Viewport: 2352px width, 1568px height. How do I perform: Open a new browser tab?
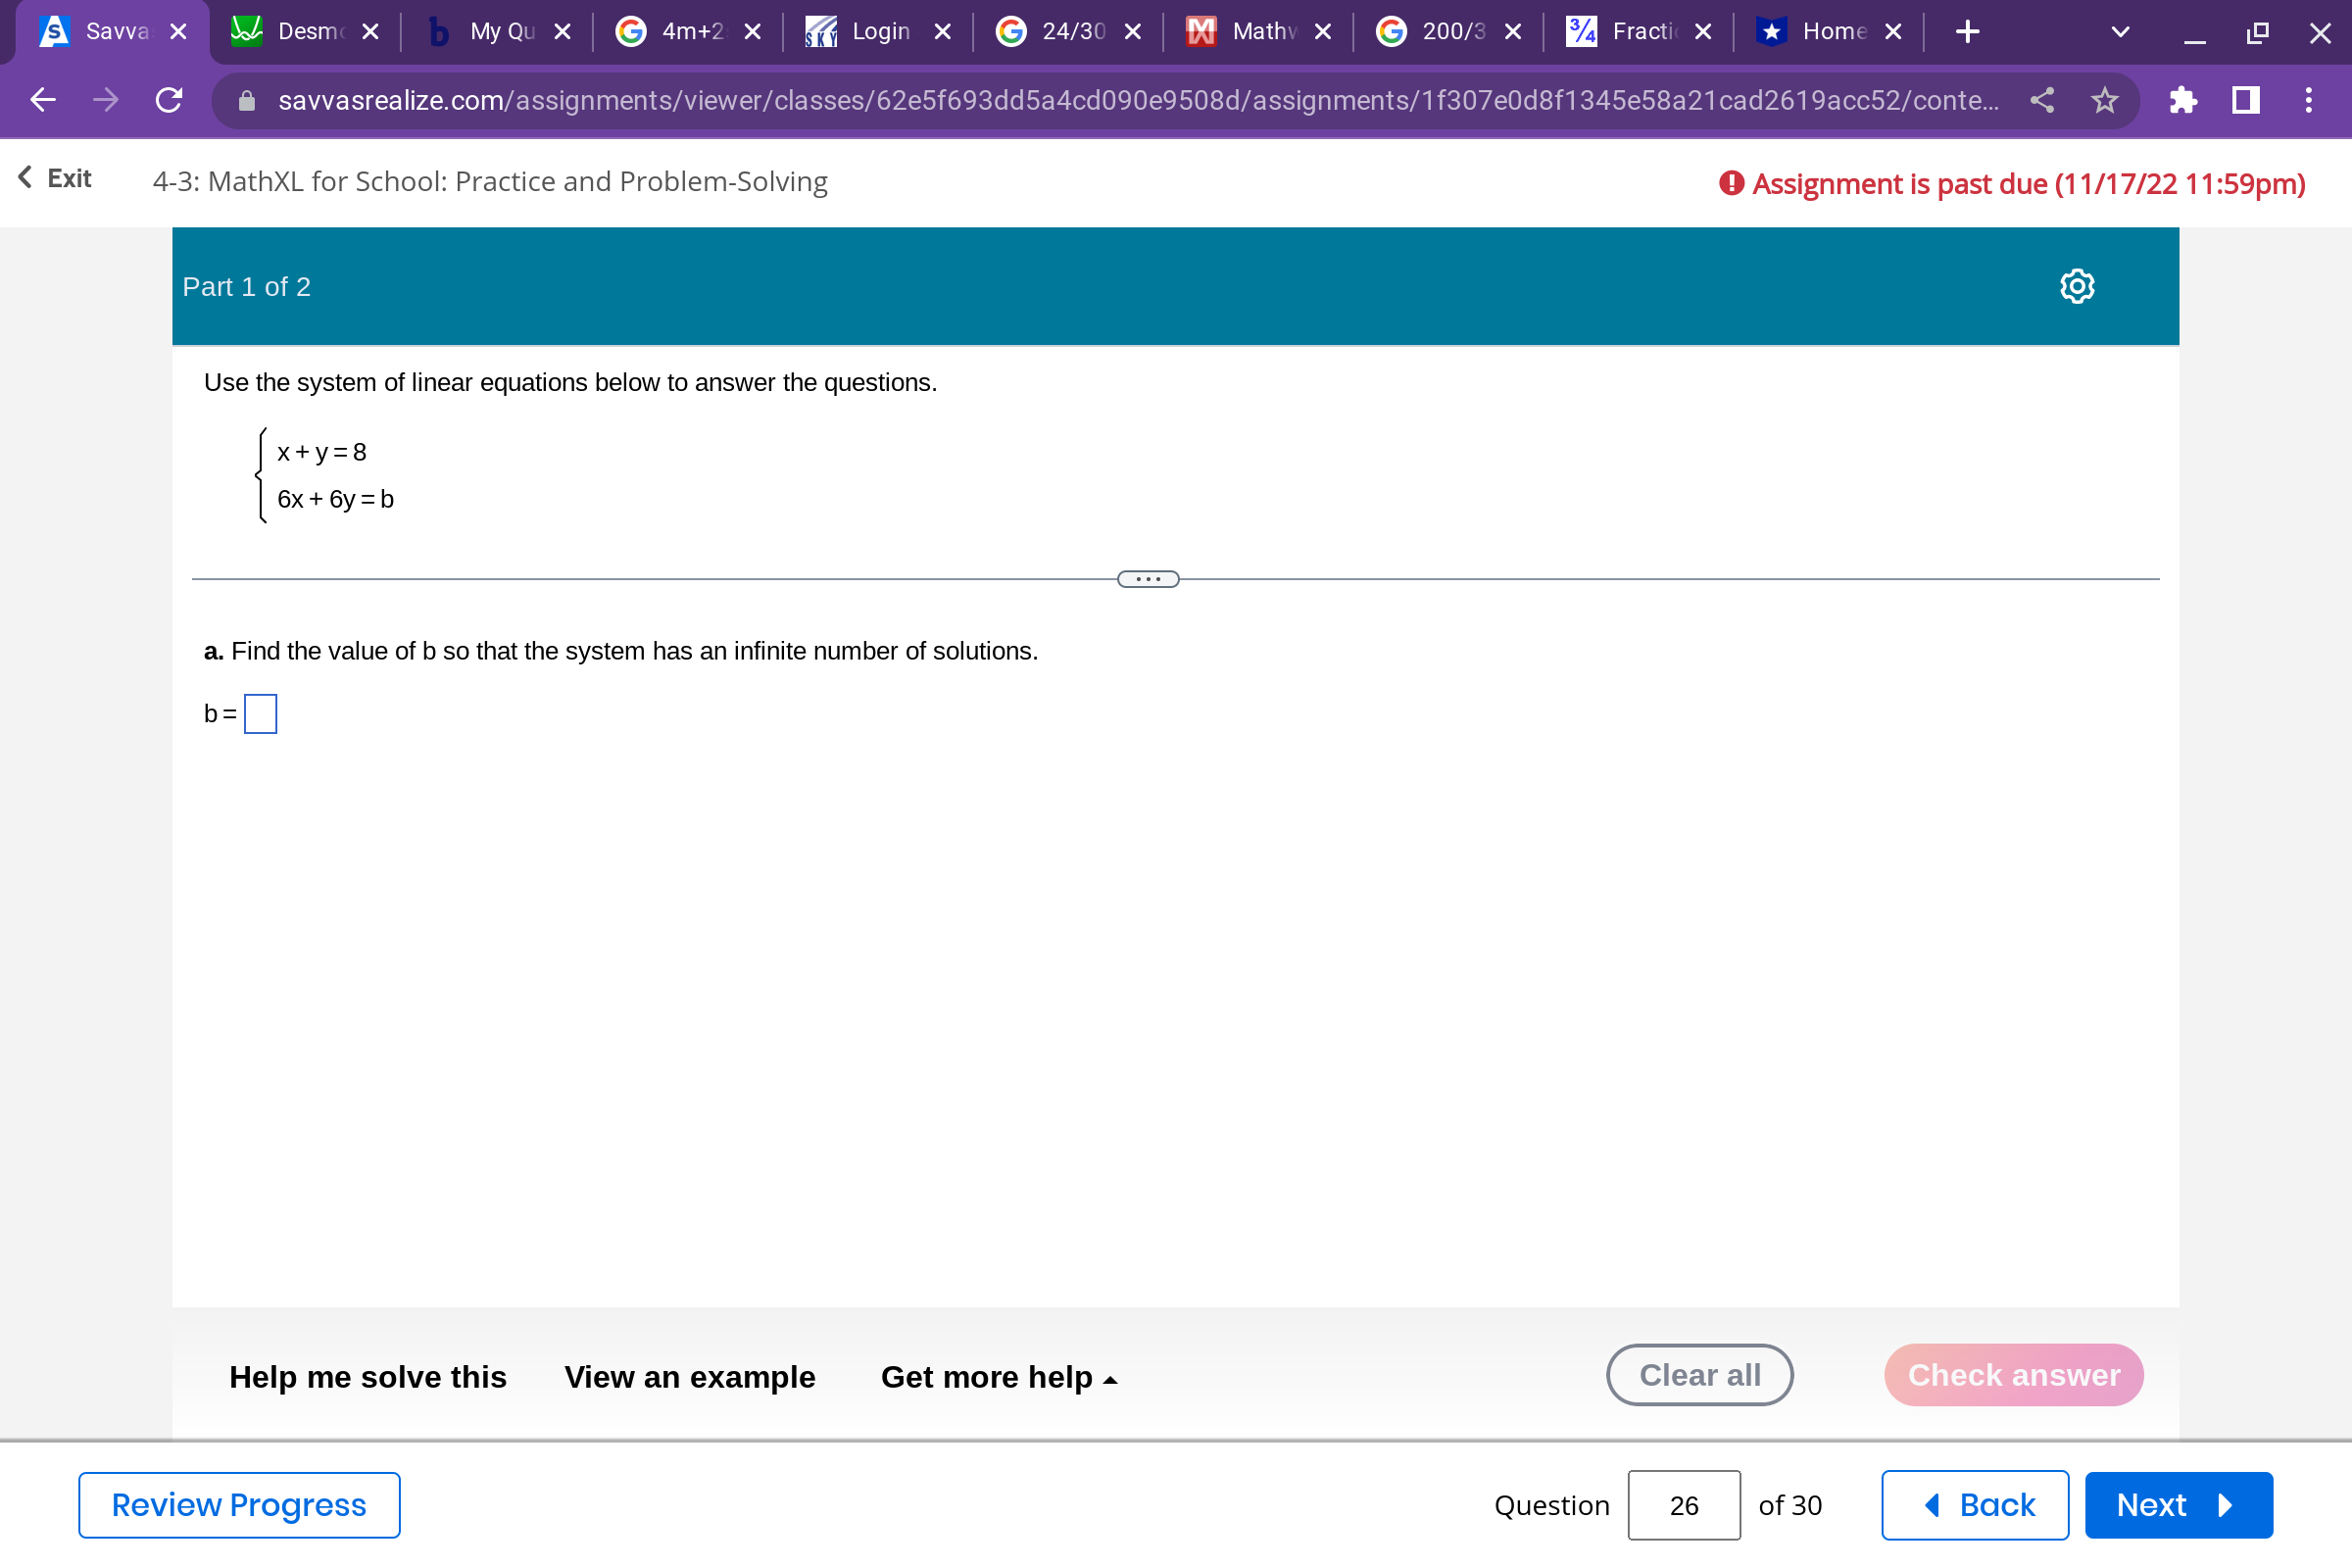(1967, 32)
